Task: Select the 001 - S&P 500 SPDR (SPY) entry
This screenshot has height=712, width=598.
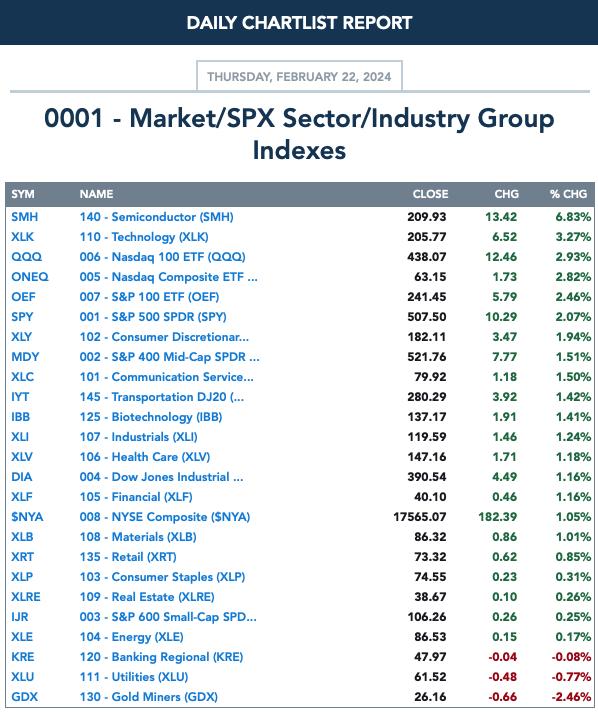Action: 153,317
